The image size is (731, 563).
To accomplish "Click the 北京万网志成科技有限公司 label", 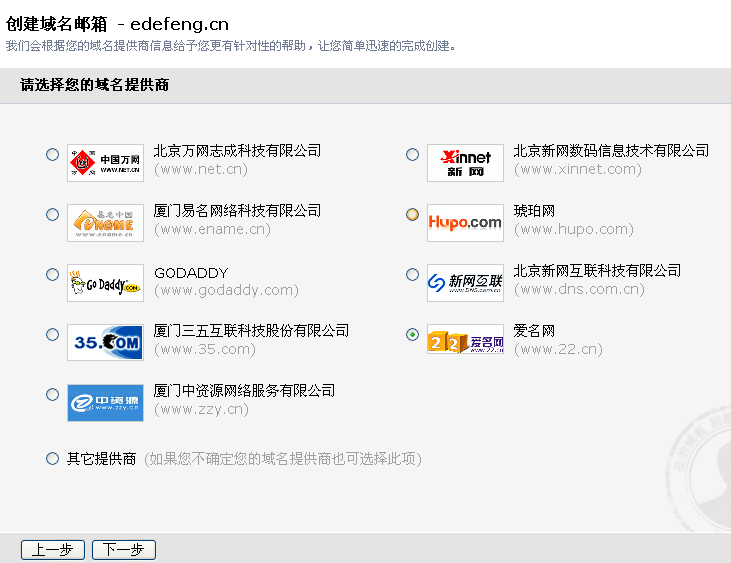I will coord(237,151).
